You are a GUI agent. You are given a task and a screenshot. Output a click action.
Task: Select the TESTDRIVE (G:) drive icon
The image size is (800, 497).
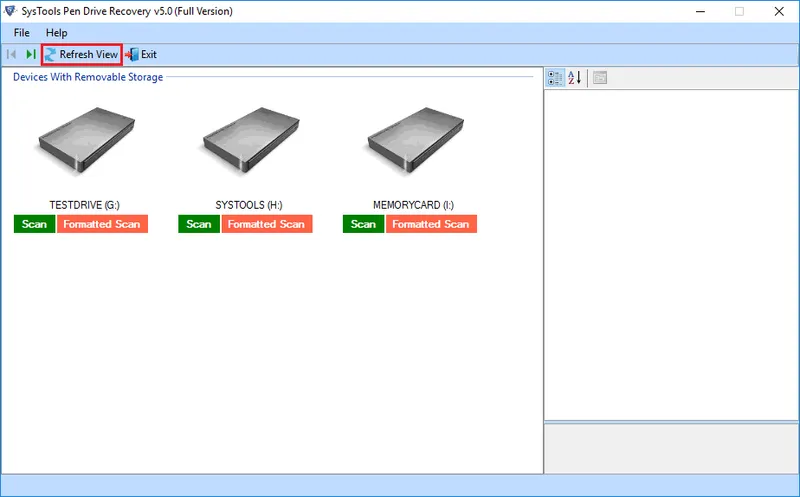83,147
